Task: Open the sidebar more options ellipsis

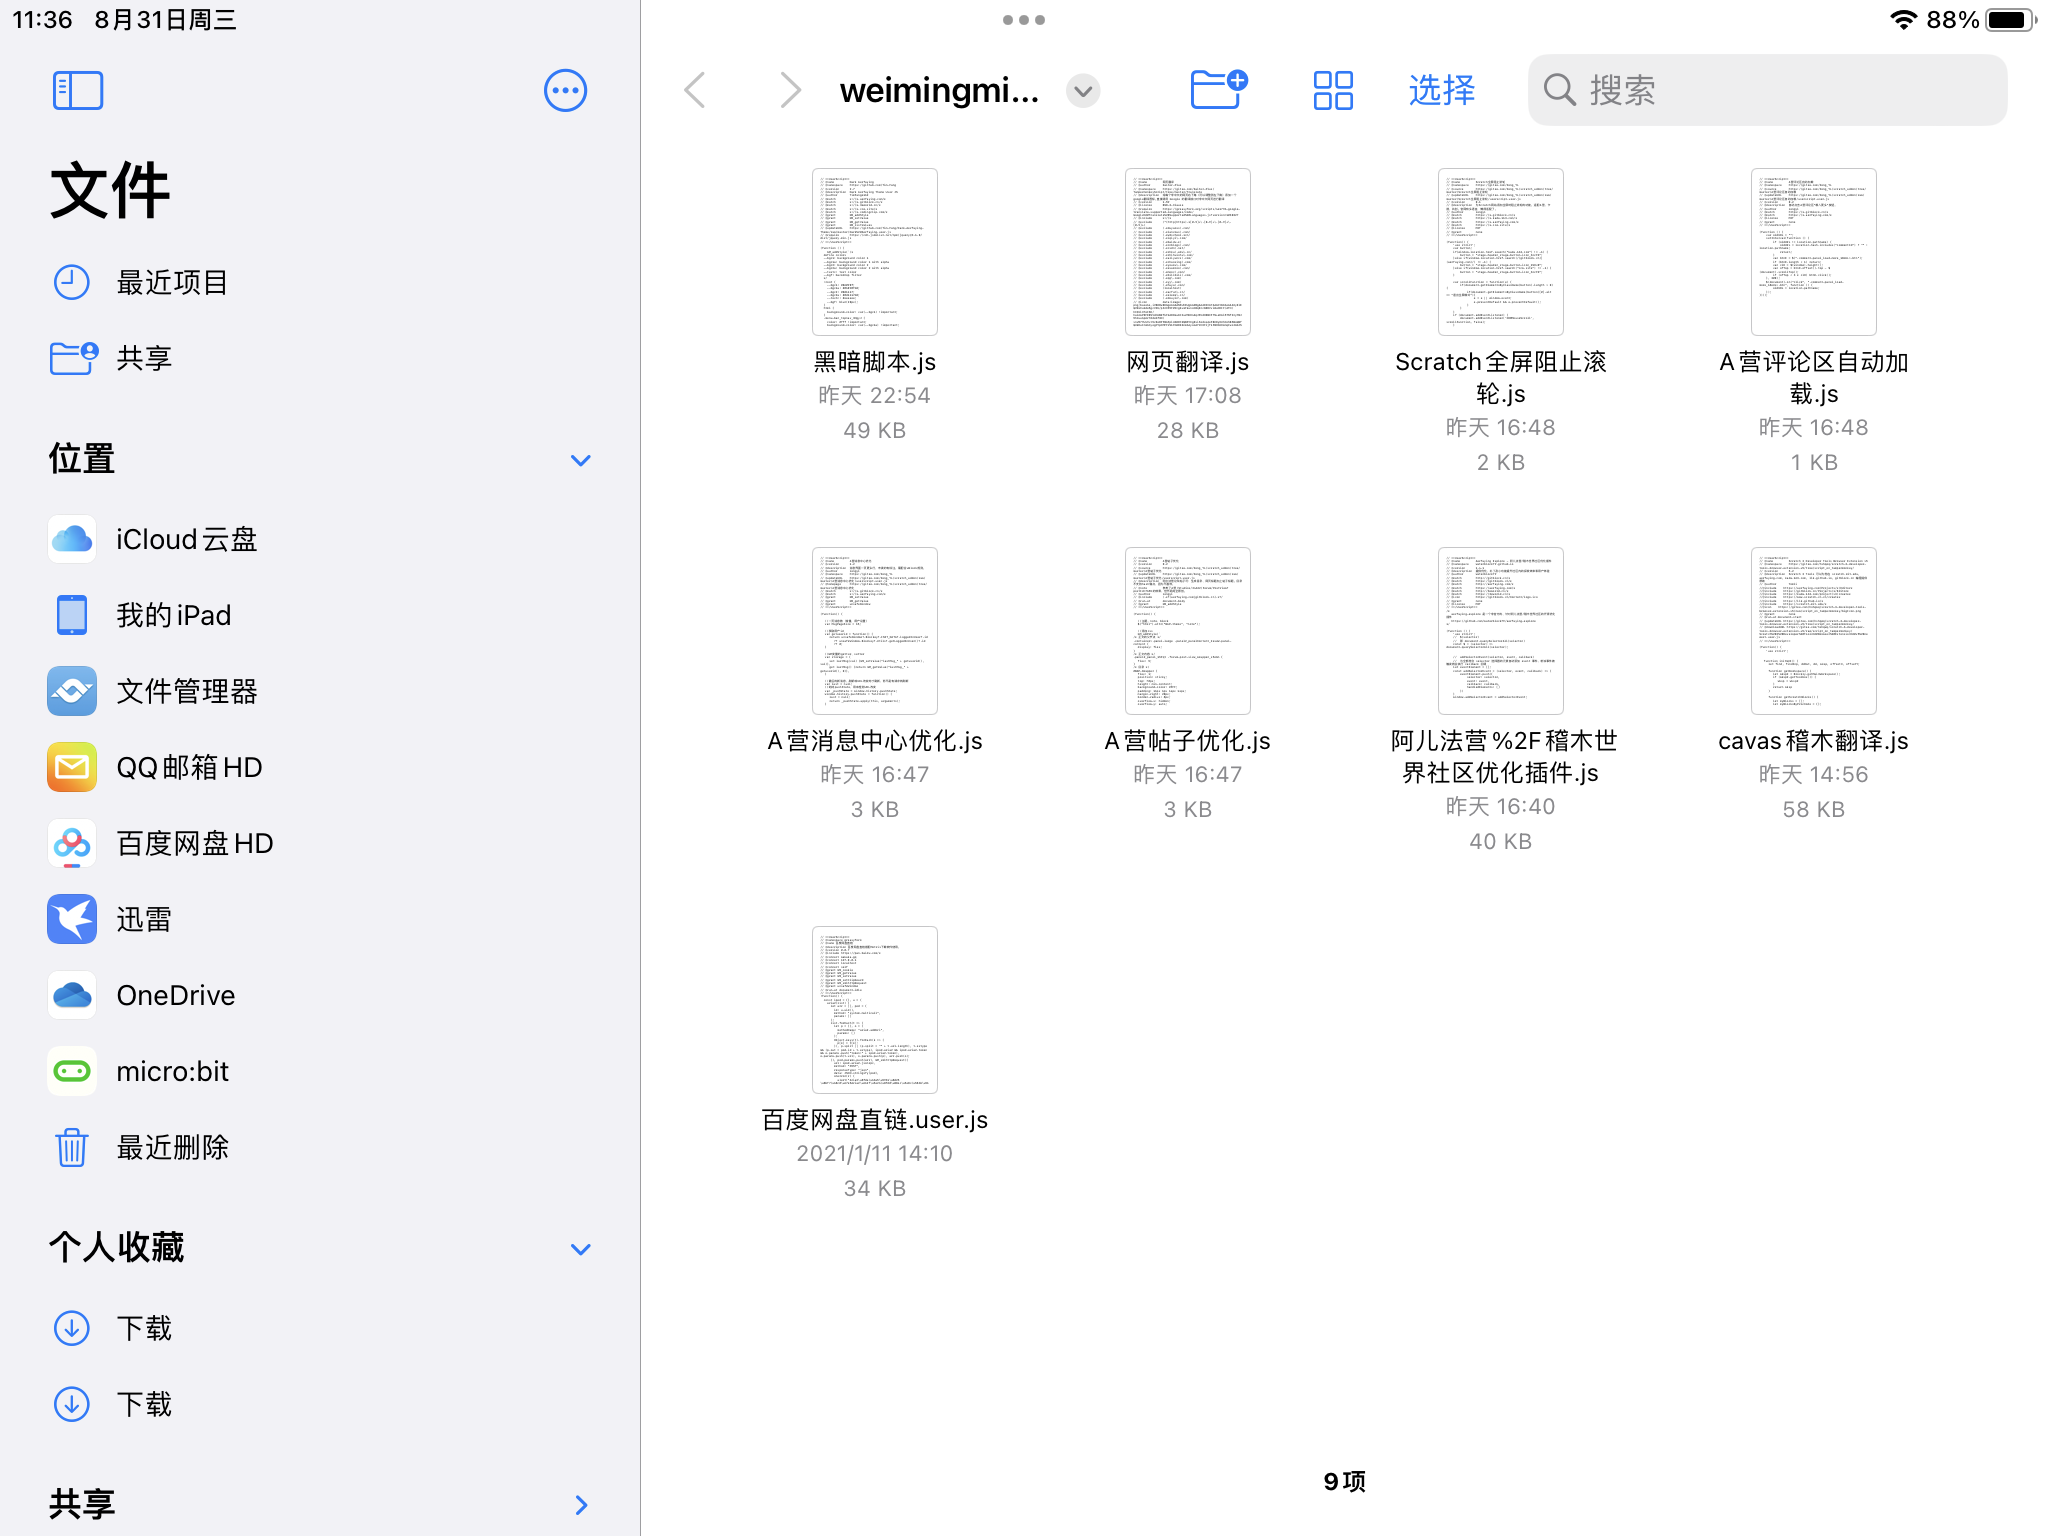Action: click(565, 91)
